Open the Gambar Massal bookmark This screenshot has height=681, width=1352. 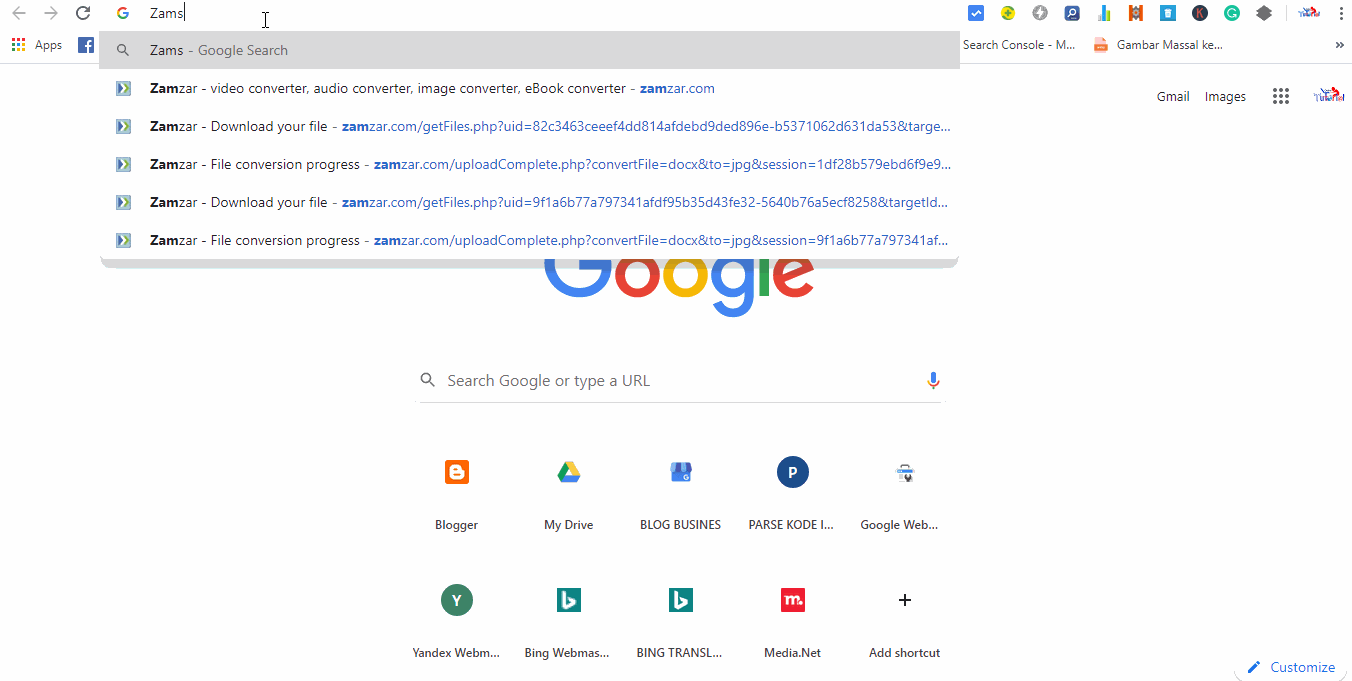click(1158, 45)
